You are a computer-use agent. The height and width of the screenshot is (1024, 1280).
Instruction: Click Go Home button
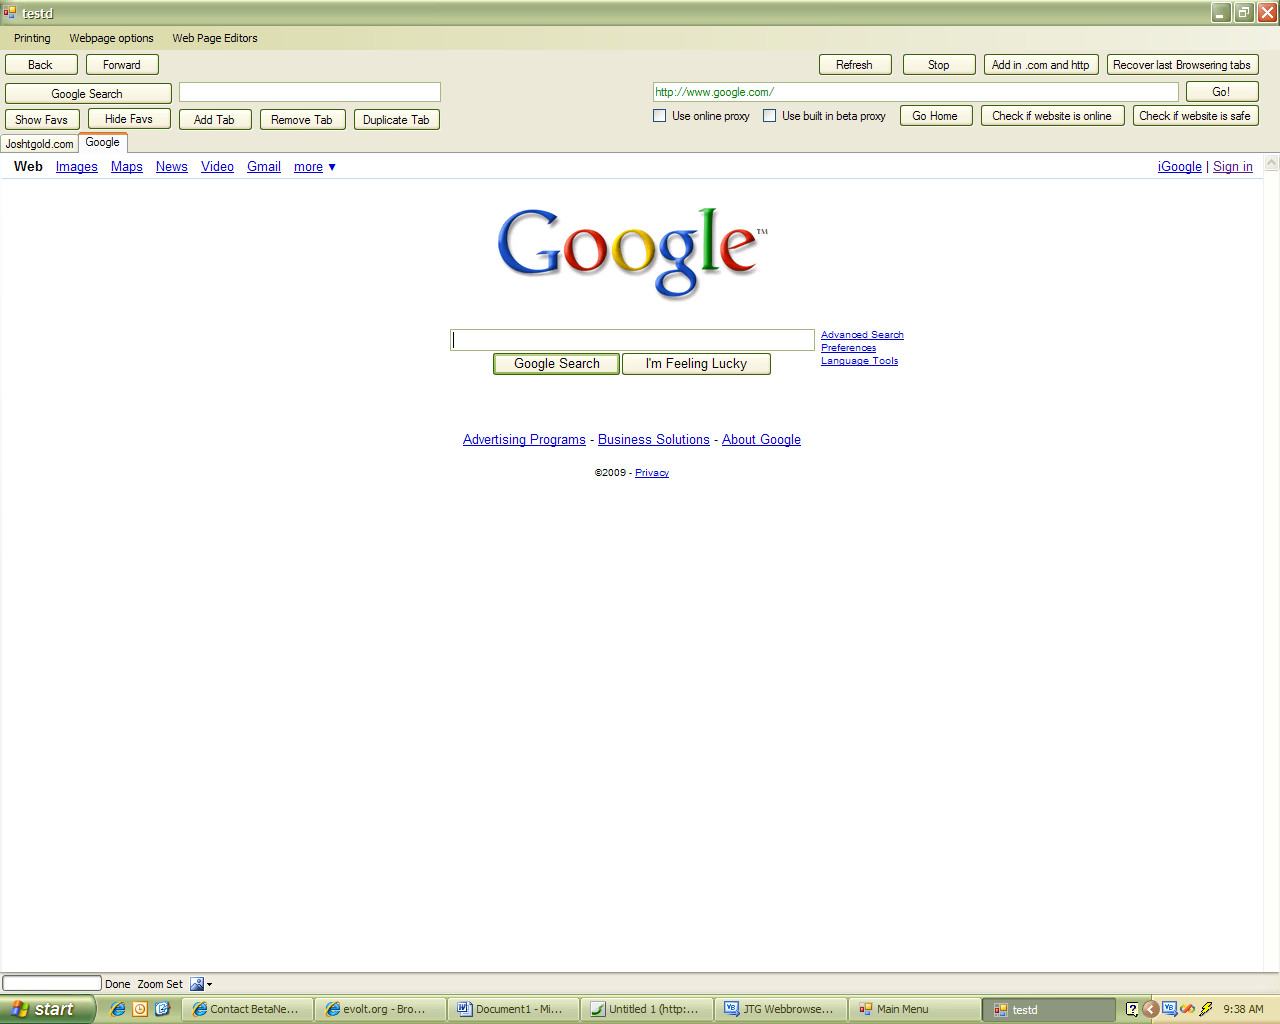click(935, 116)
